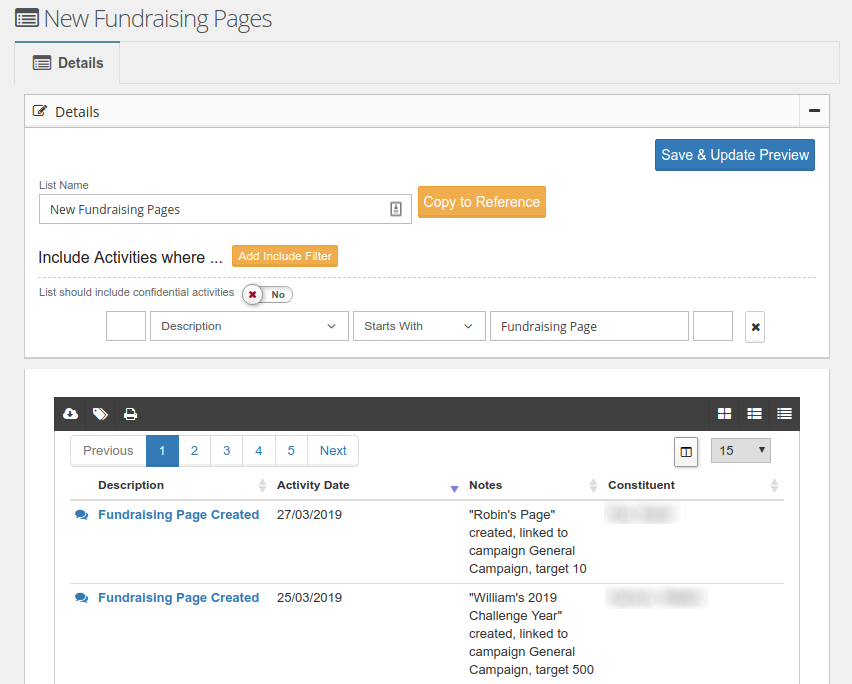This screenshot has width=852, height=684.
Task: Click the List Name input field
Action: [215, 210]
